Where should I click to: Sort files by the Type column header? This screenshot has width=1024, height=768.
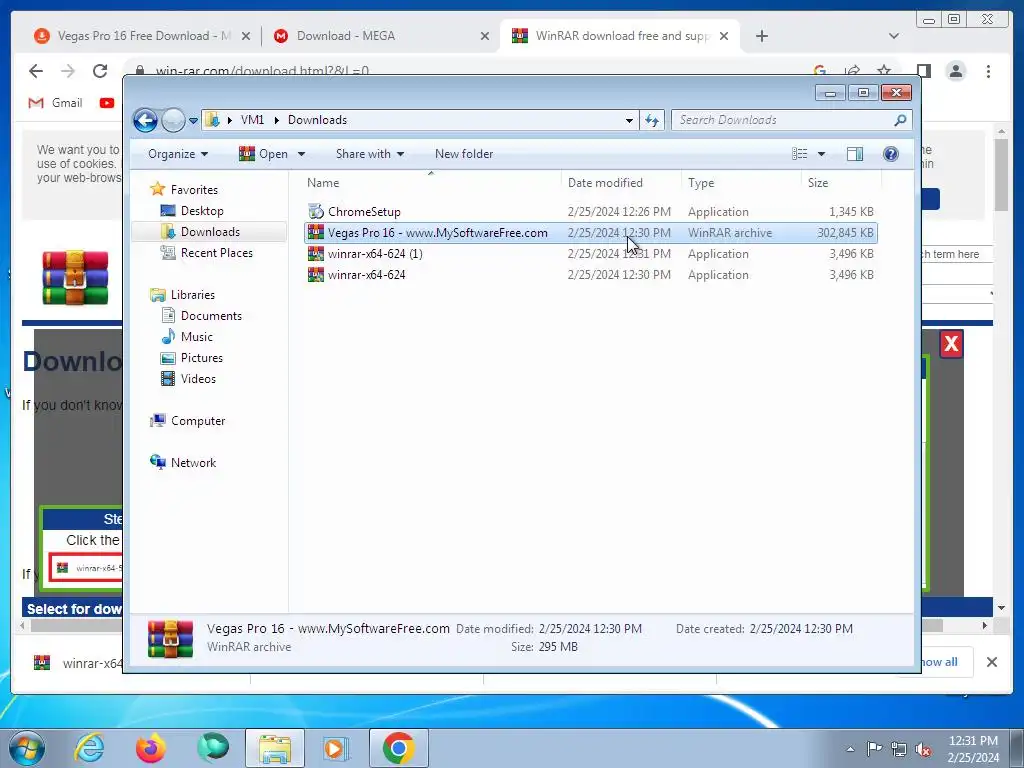coord(741,183)
